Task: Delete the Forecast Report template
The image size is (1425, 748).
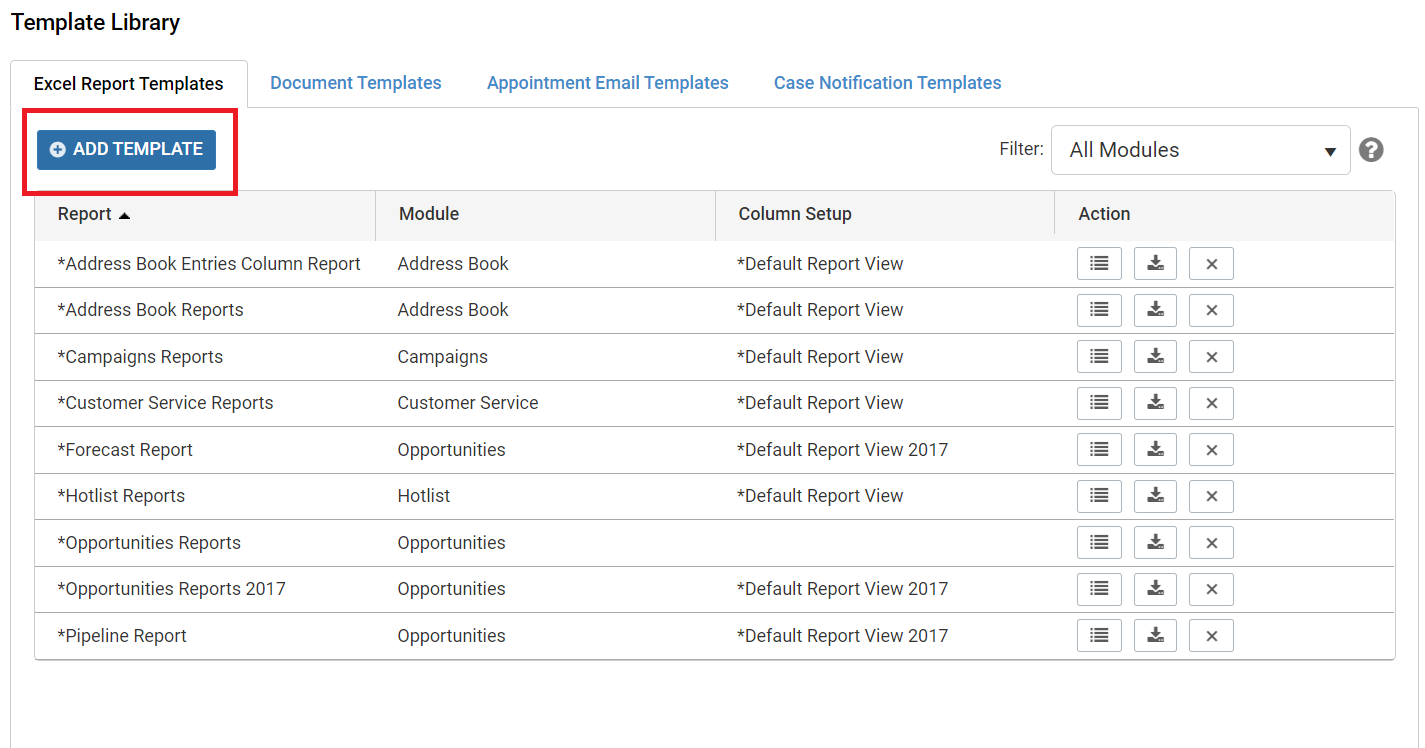Action: tap(1211, 450)
